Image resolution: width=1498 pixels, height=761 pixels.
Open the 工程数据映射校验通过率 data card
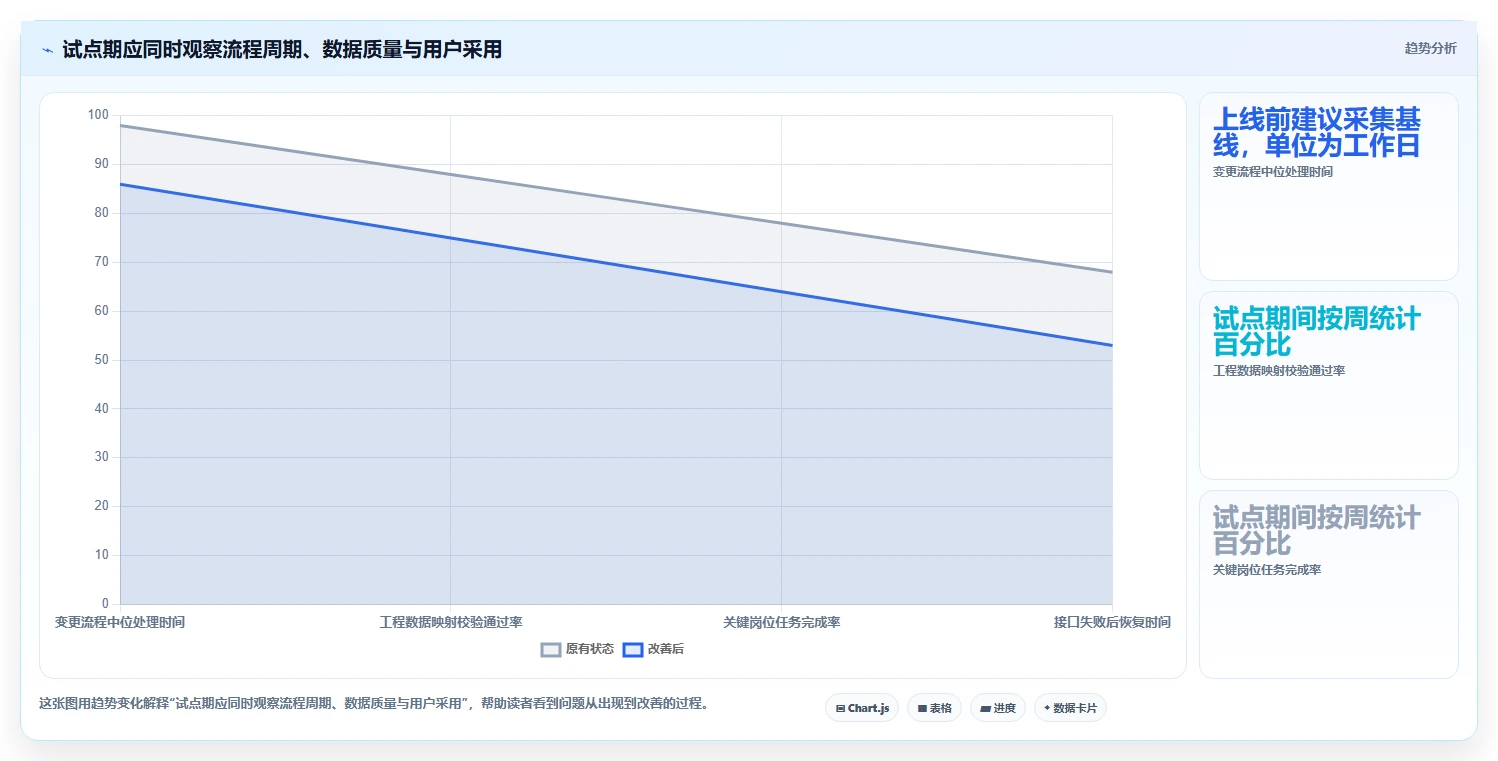tap(1329, 386)
